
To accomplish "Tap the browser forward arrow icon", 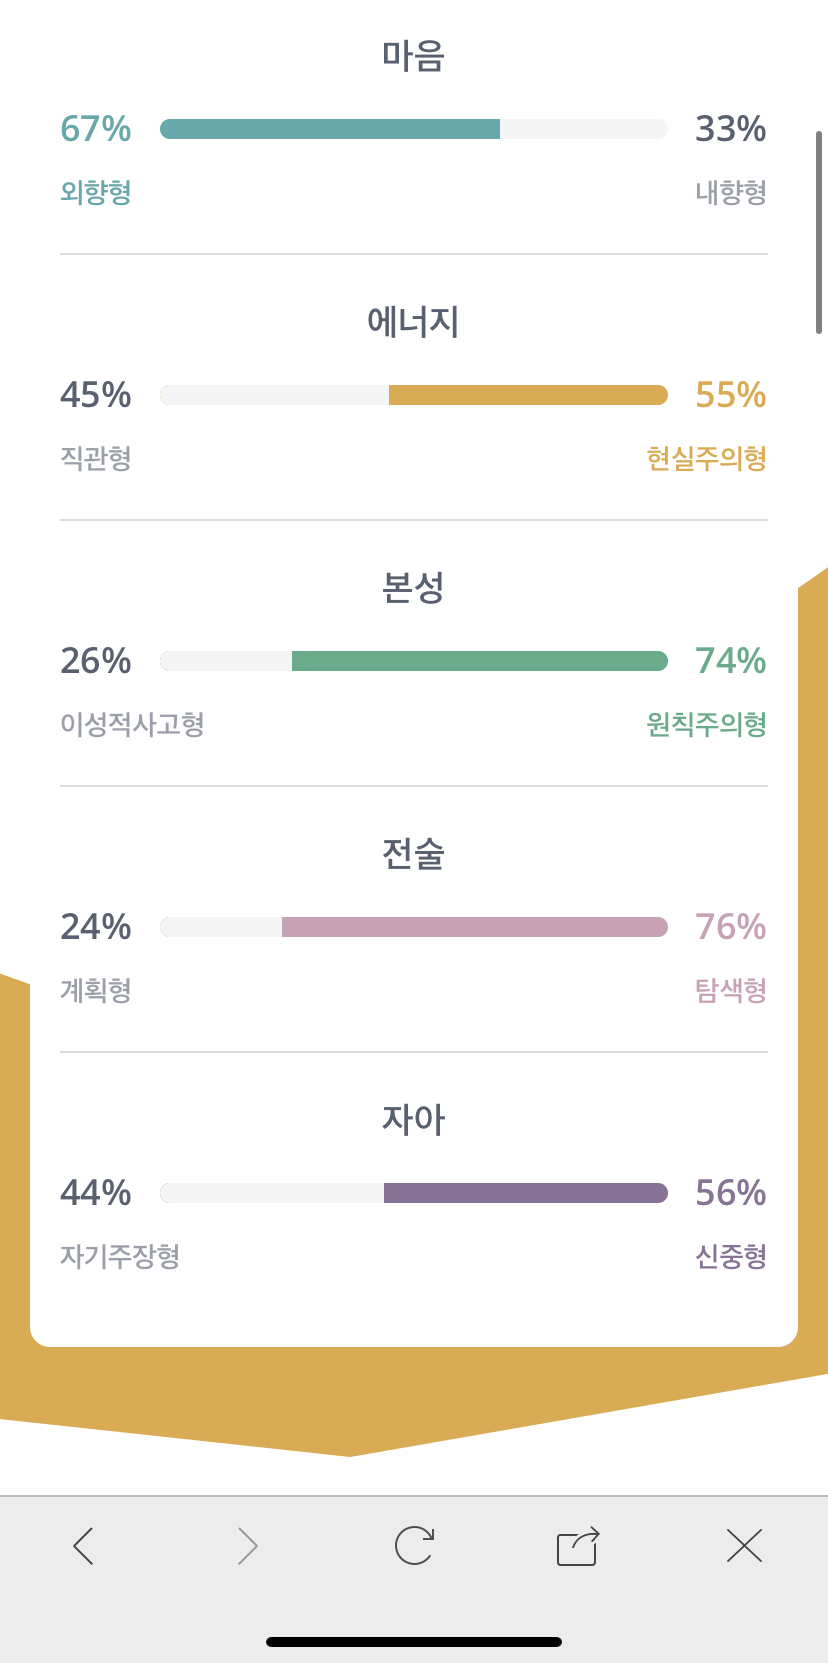I will pos(248,1546).
